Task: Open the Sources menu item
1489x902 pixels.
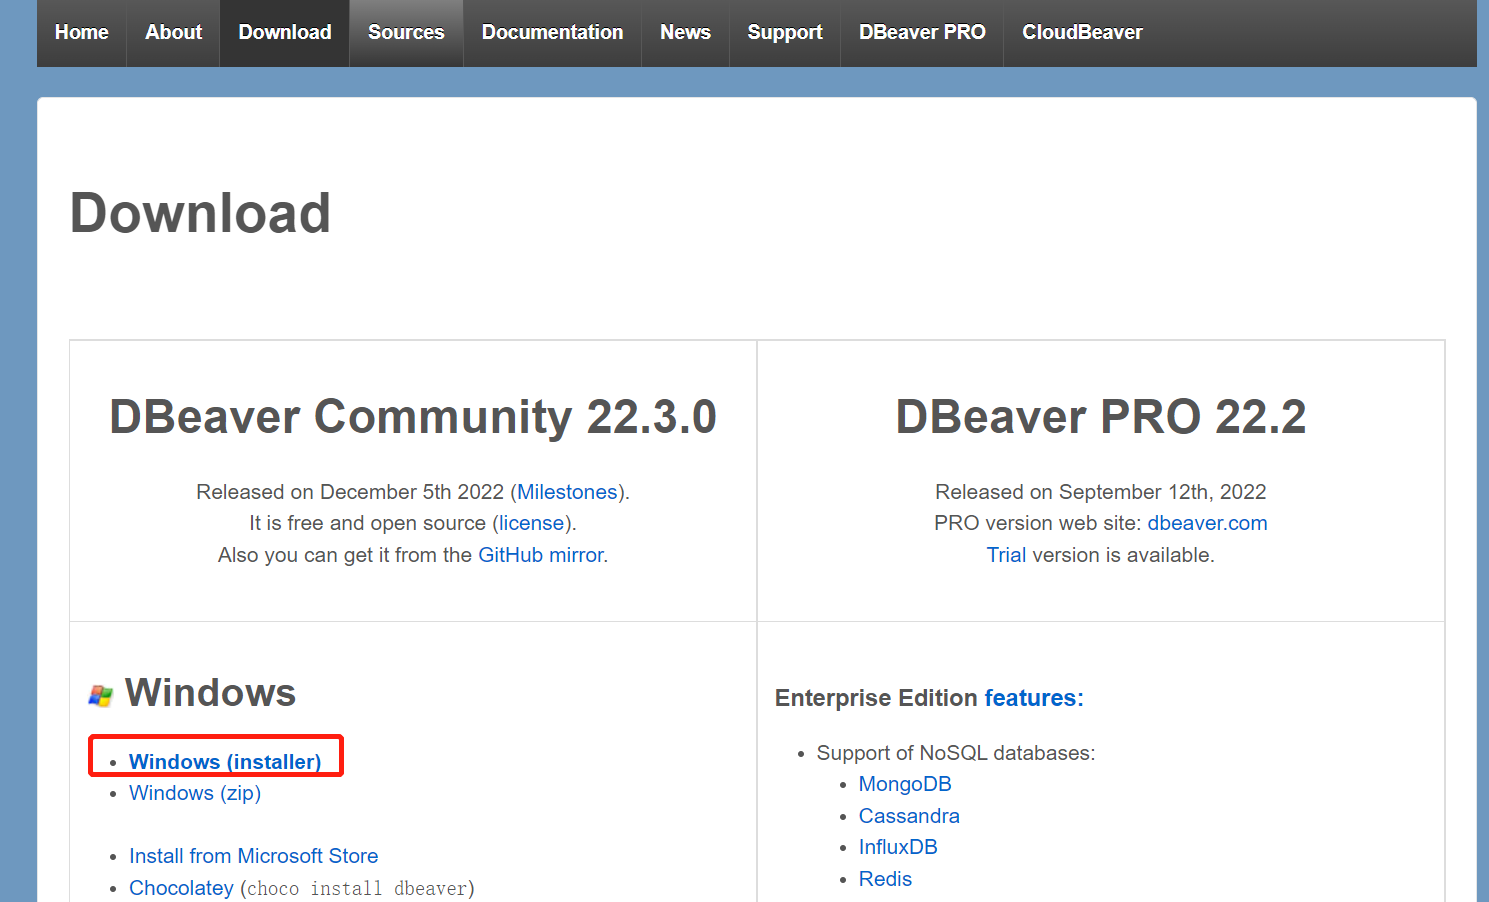Action: click(406, 32)
